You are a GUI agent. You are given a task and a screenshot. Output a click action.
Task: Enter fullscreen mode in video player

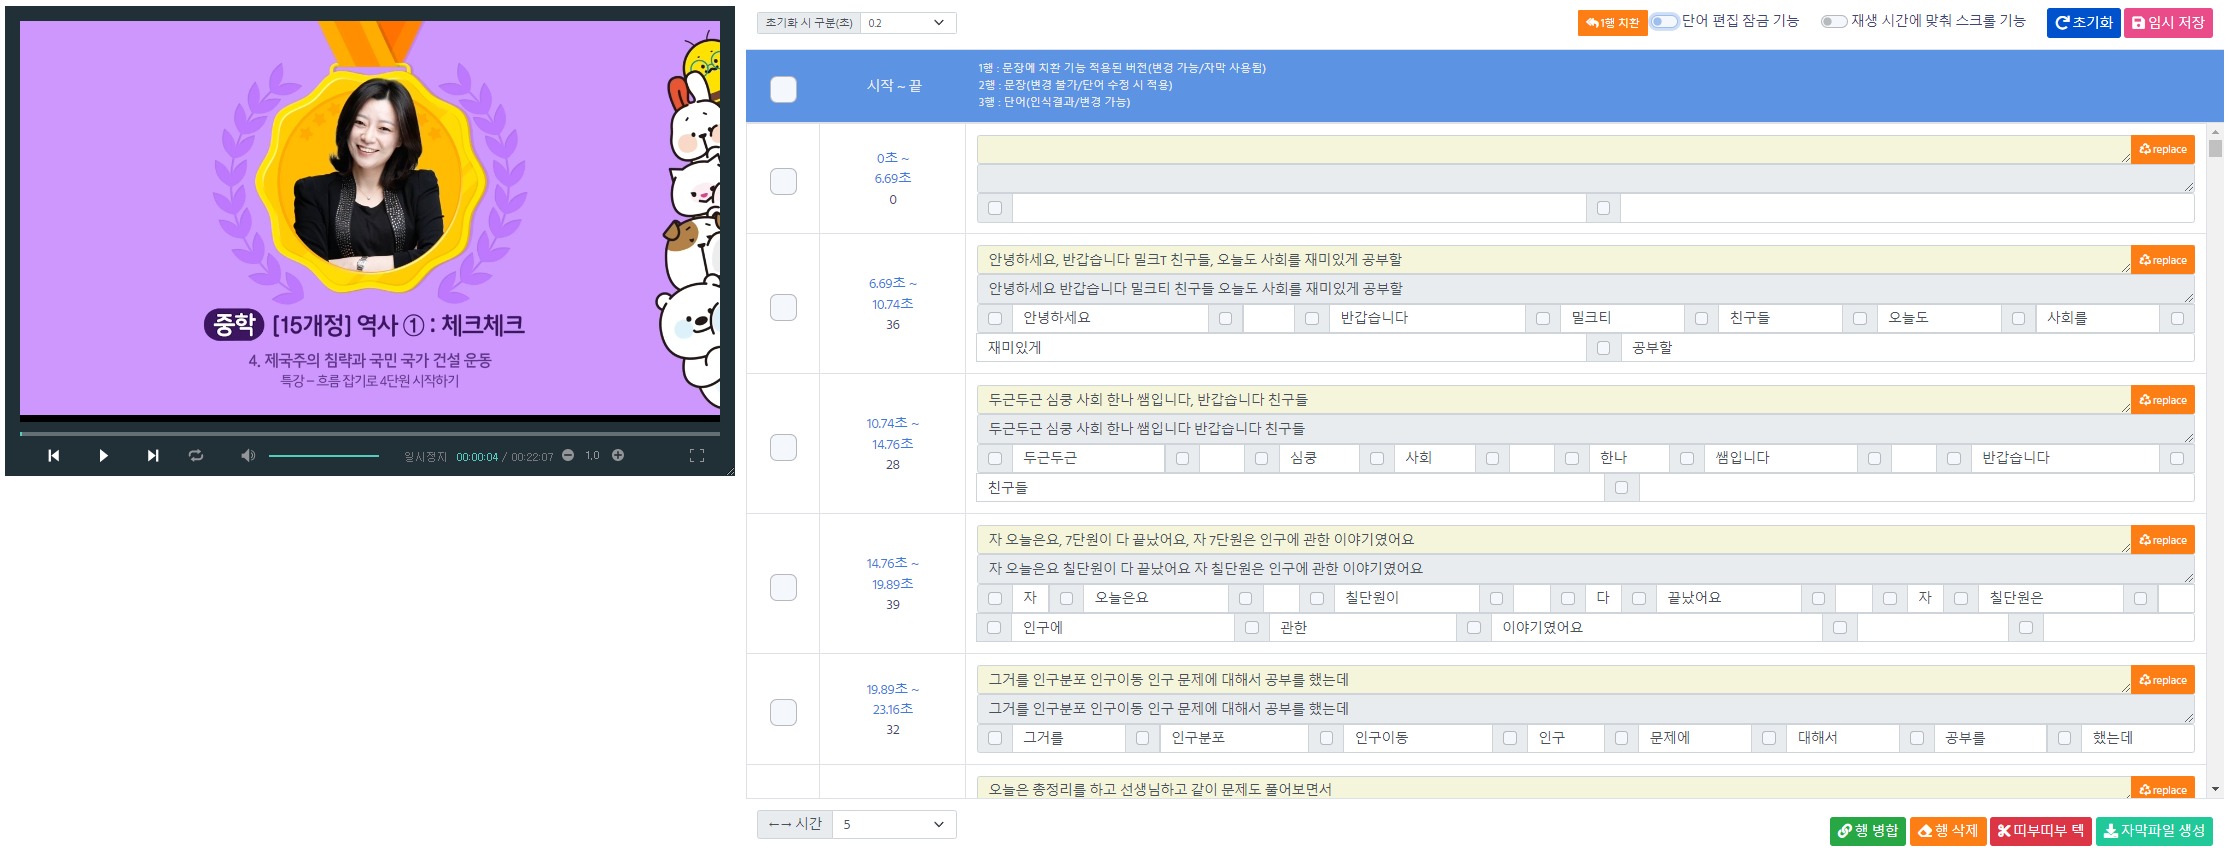pos(697,455)
